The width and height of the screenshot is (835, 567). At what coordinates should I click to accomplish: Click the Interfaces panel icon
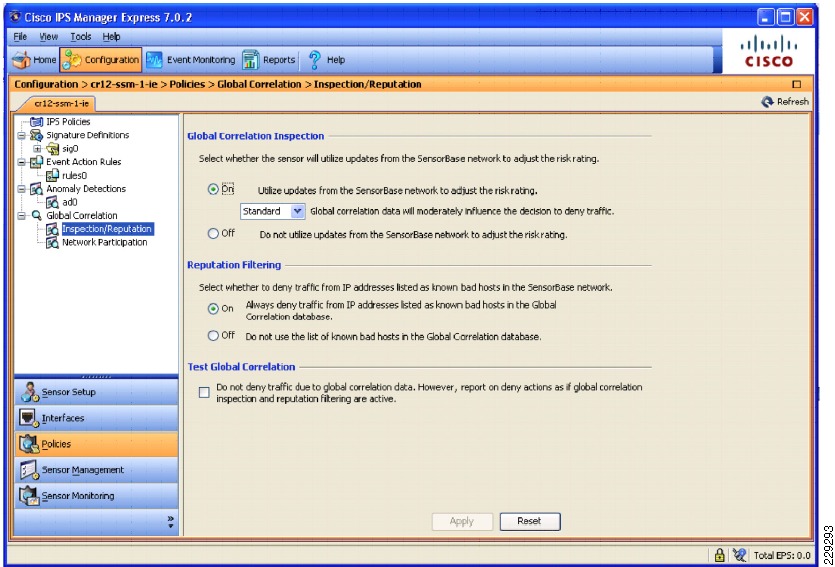[x=28, y=417]
